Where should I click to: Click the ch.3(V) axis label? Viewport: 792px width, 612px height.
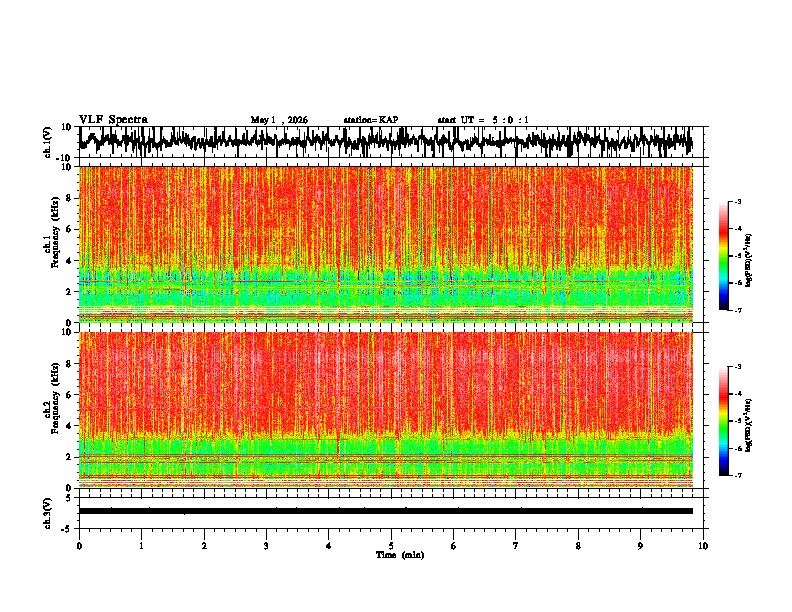point(48,514)
